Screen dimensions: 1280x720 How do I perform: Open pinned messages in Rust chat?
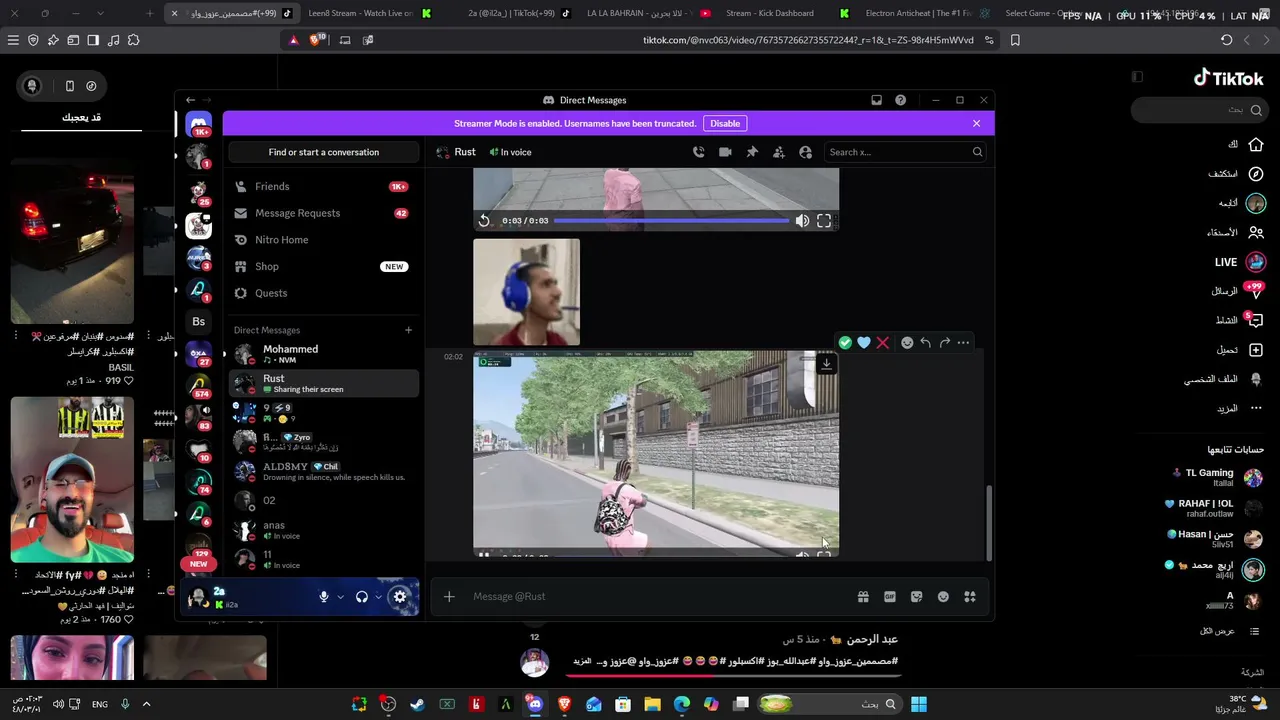pos(752,152)
